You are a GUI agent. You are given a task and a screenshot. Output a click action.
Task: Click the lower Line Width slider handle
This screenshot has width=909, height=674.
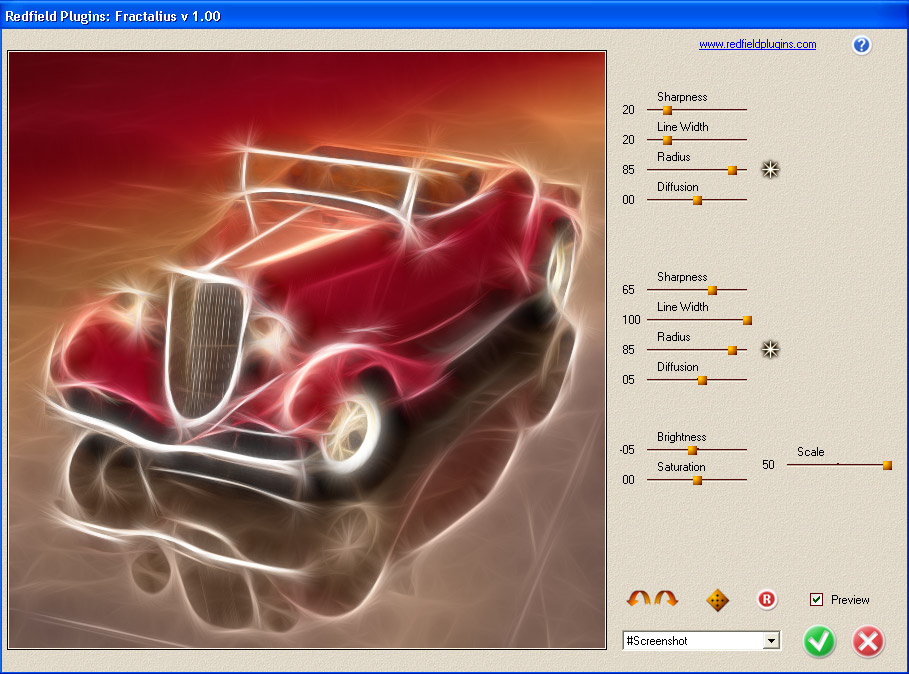pyautogui.click(x=746, y=320)
